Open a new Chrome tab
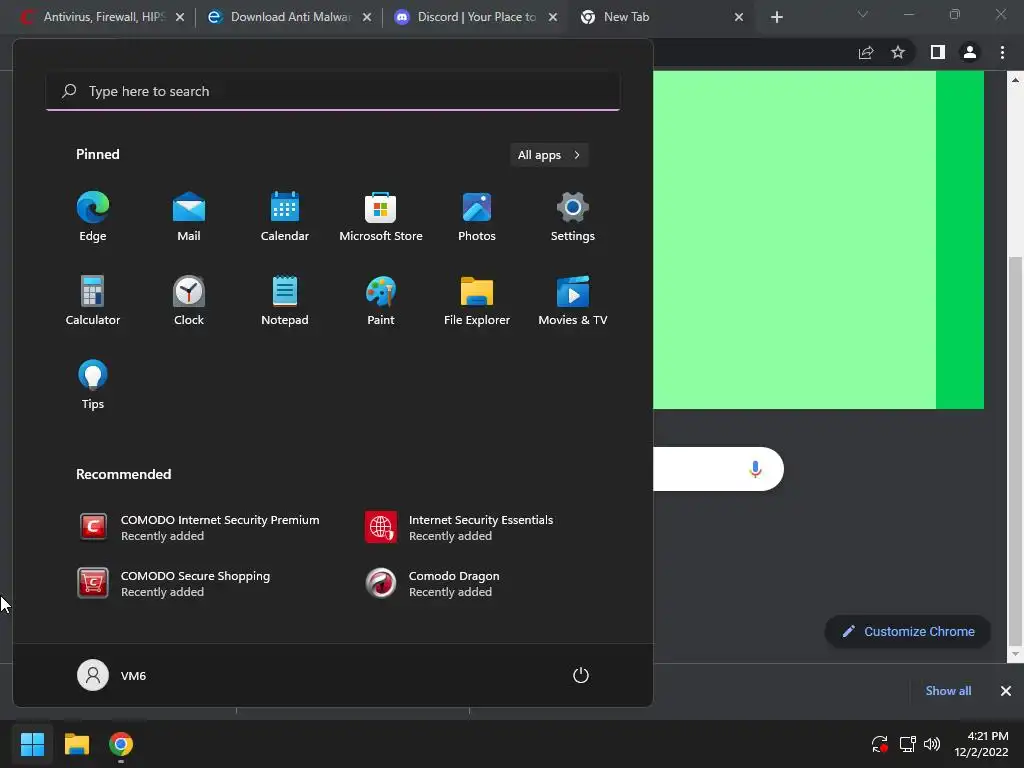This screenshot has width=1024, height=768. (x=776, y=17)
